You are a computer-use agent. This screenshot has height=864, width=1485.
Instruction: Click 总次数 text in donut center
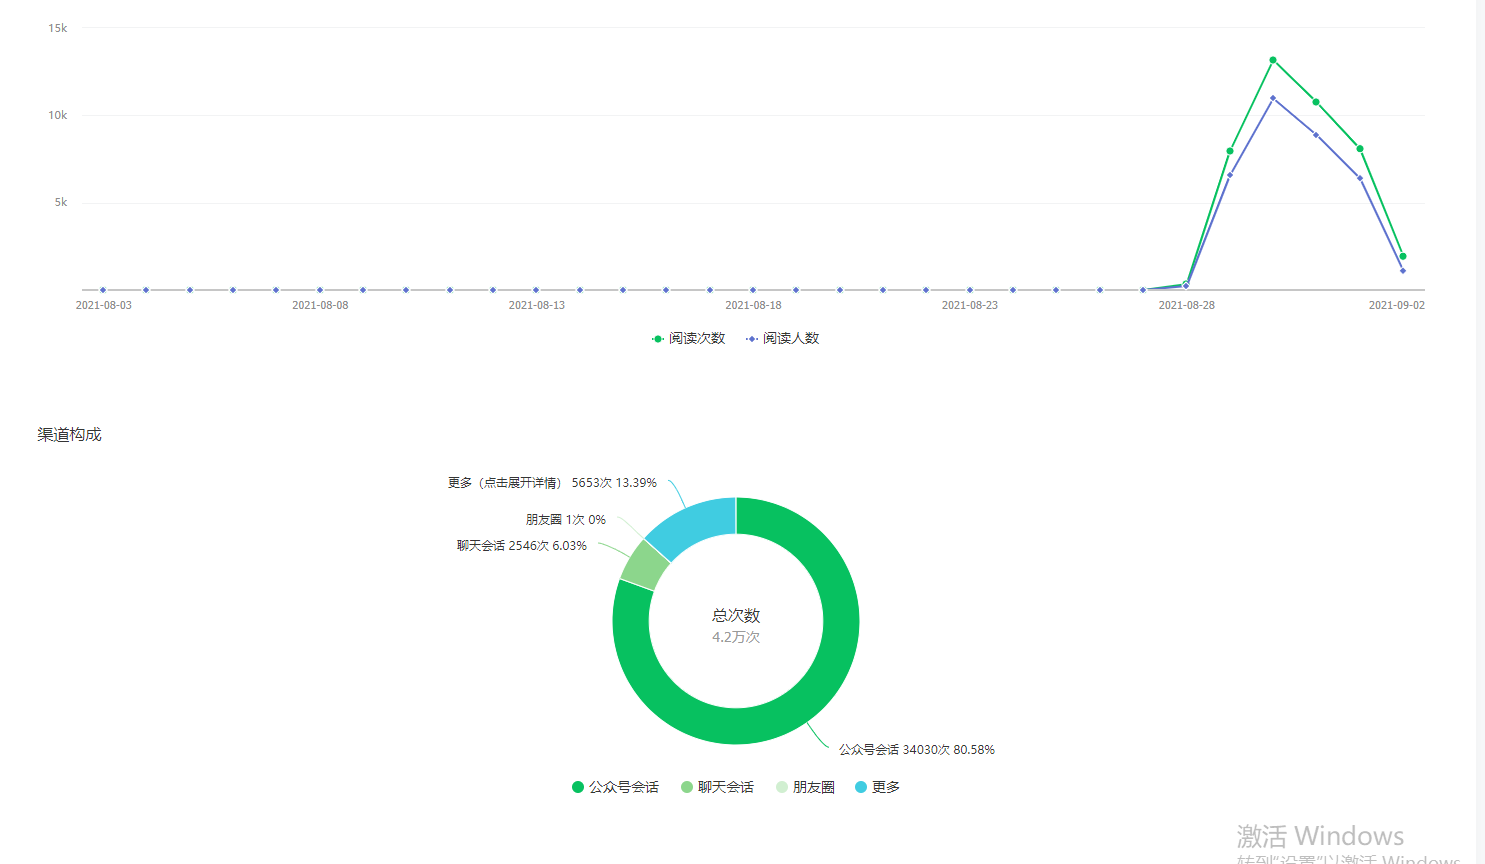(x=736, y=616)
